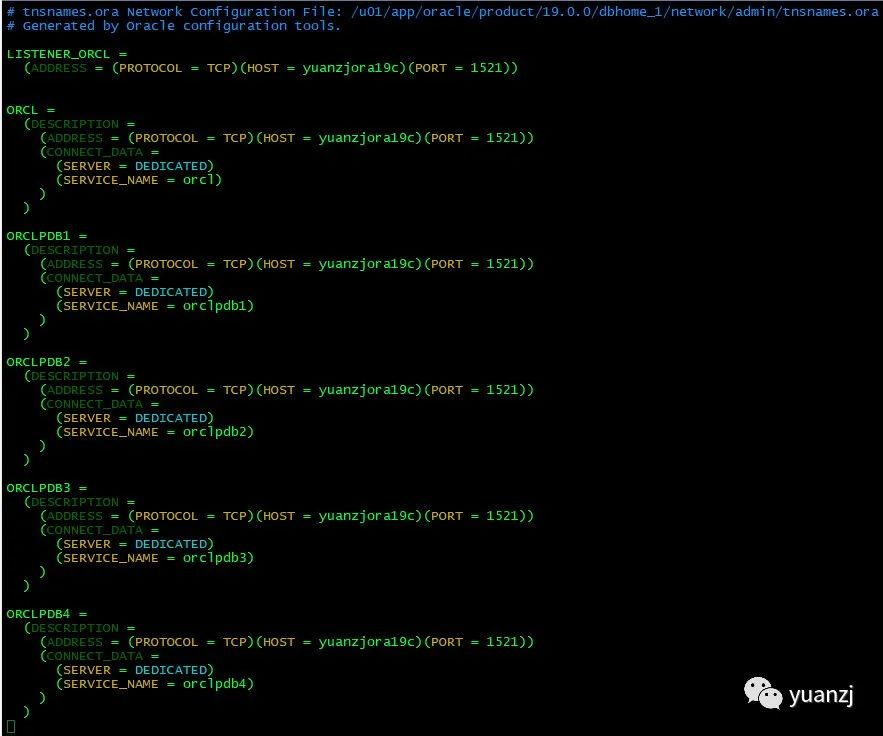Image resolution: width=883 pixels, height=736 pixels.
Task: Place cursor on LISTENER_ORCL entry name
Action: pos(58,54)
